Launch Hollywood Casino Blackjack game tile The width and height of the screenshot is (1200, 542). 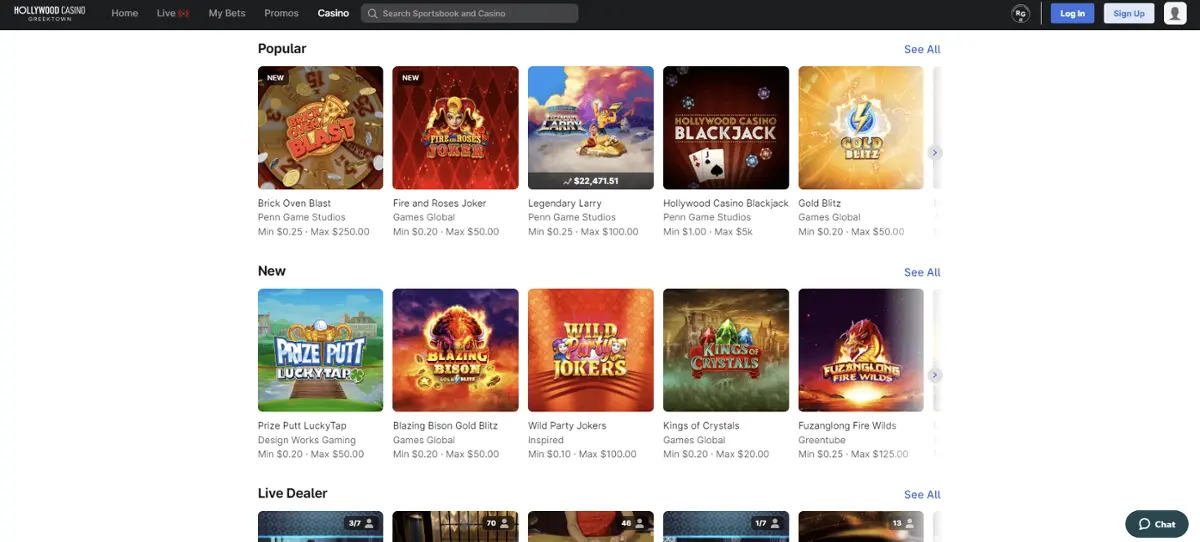coord(726,128)
